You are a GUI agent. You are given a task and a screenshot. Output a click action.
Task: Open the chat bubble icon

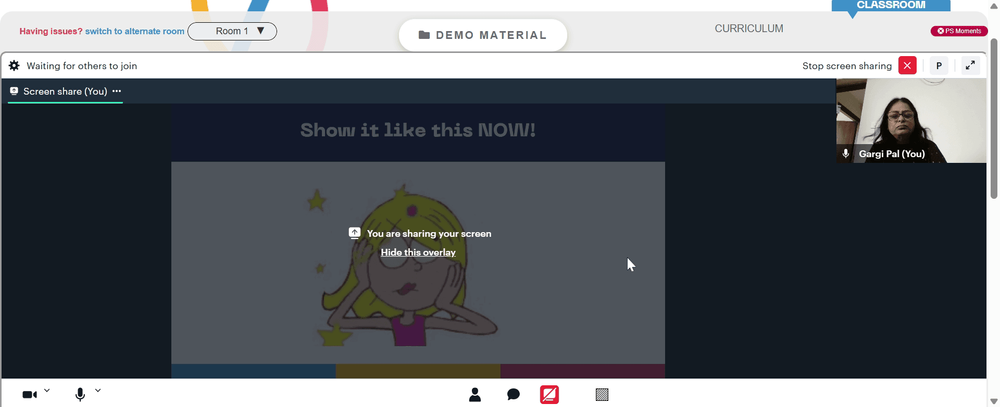click(x=513, y=395)
